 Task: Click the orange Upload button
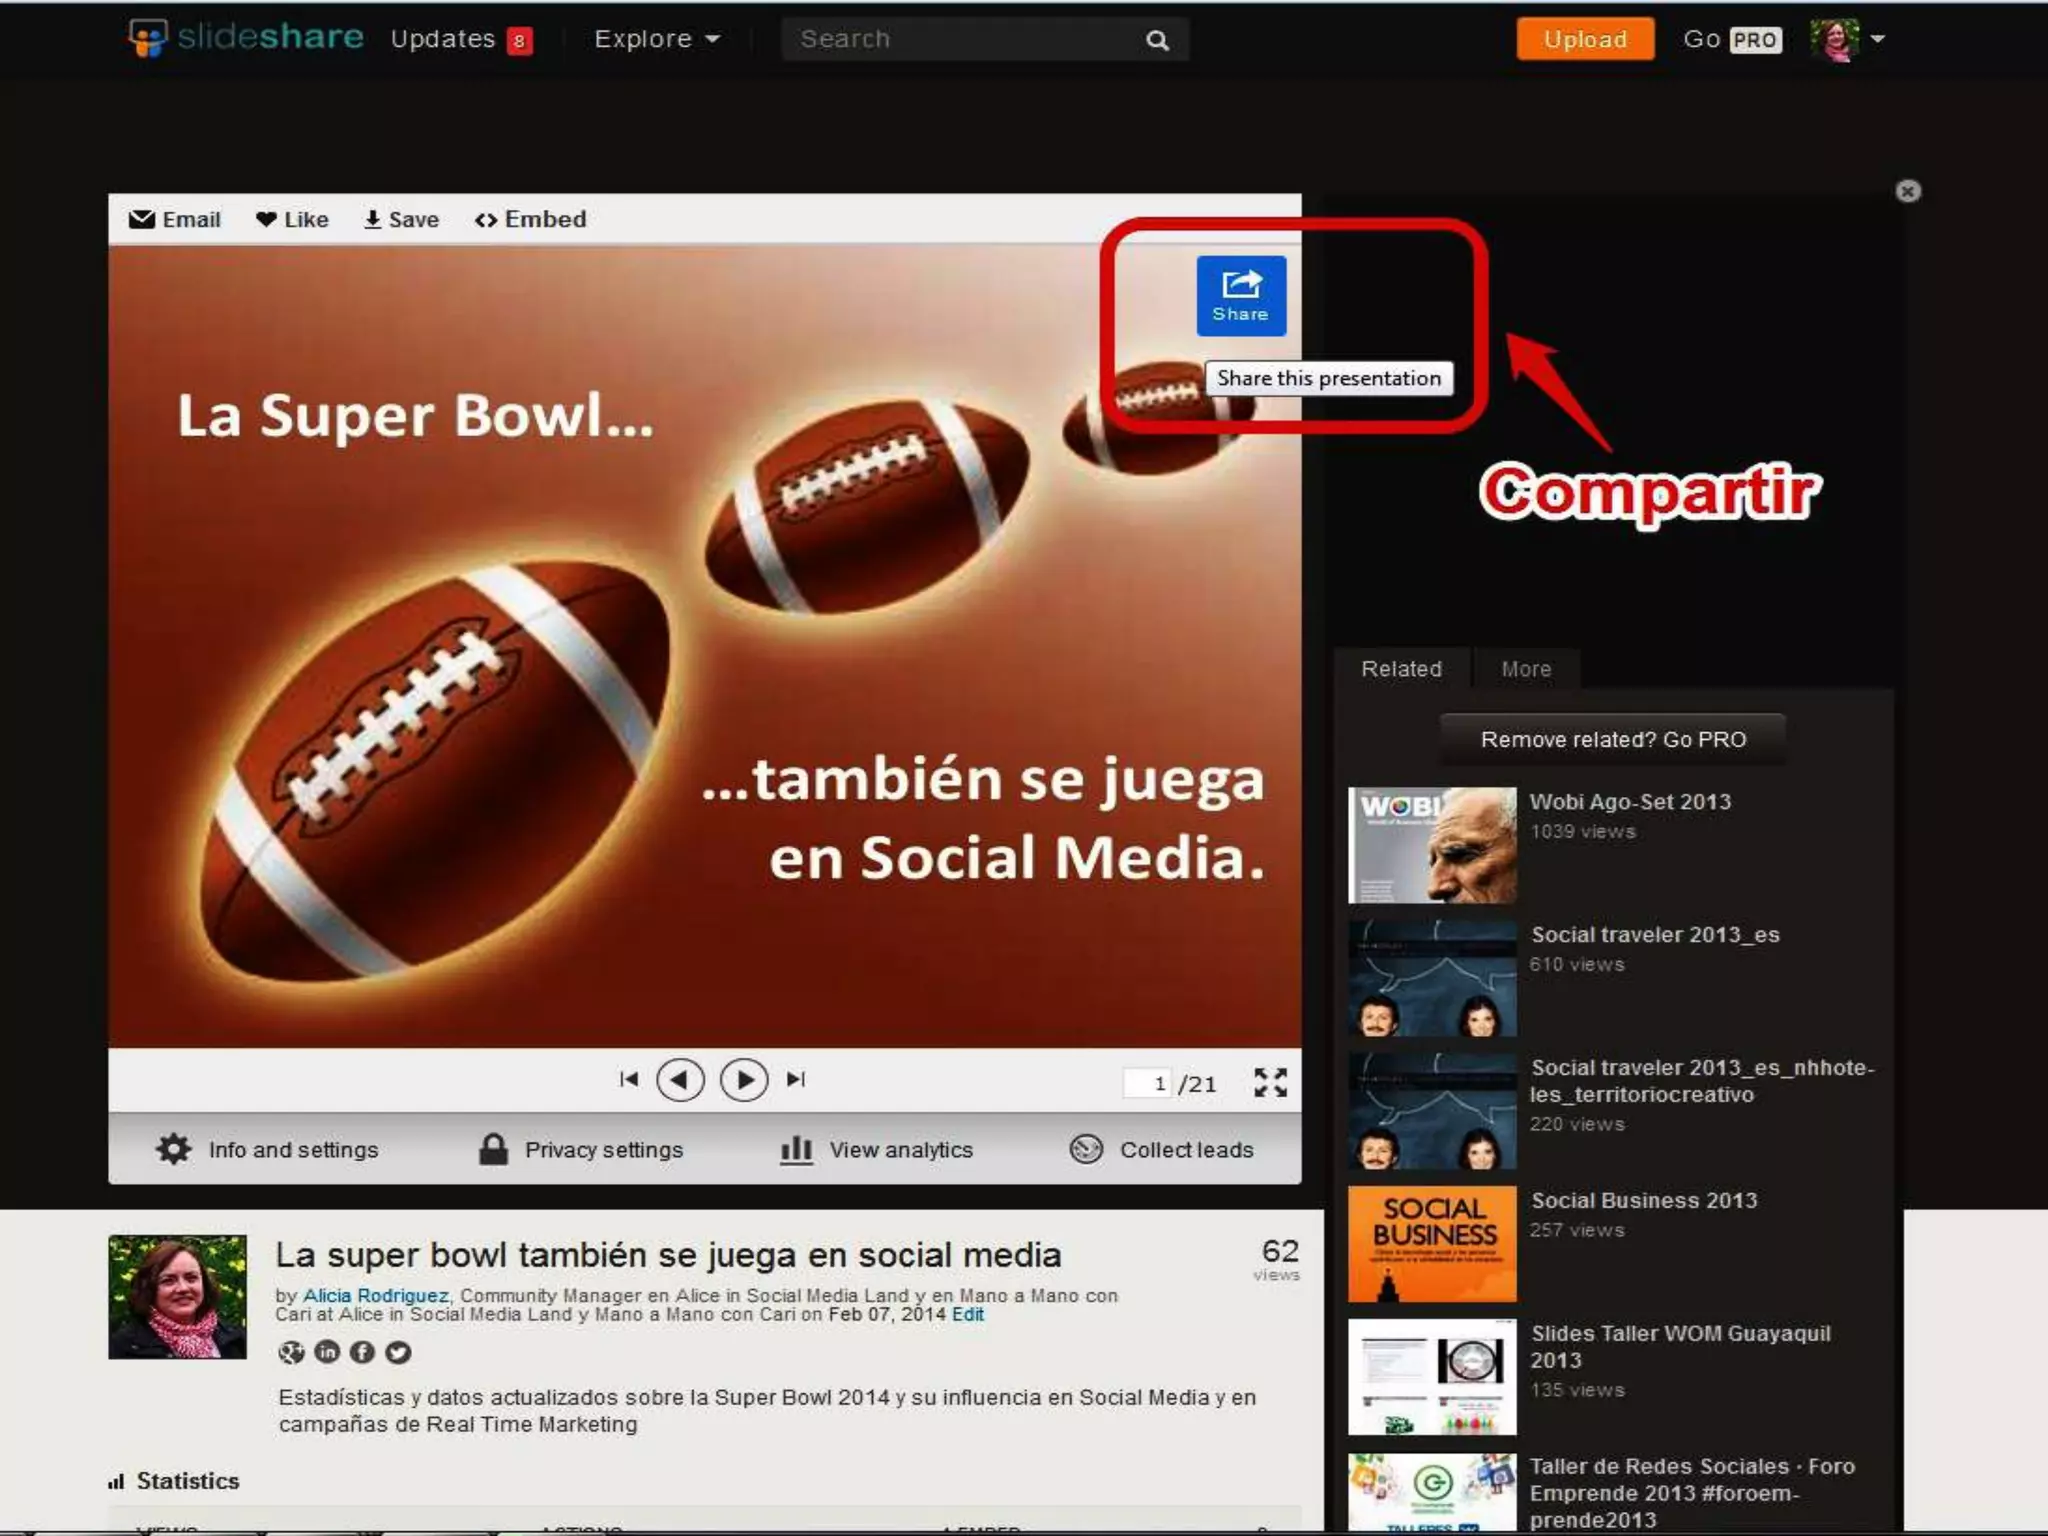point(1585,39)
